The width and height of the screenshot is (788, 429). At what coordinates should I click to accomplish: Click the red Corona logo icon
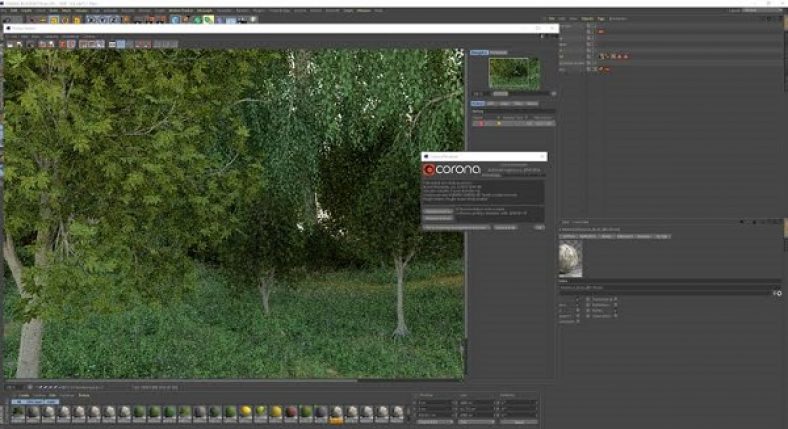[429, 170]
